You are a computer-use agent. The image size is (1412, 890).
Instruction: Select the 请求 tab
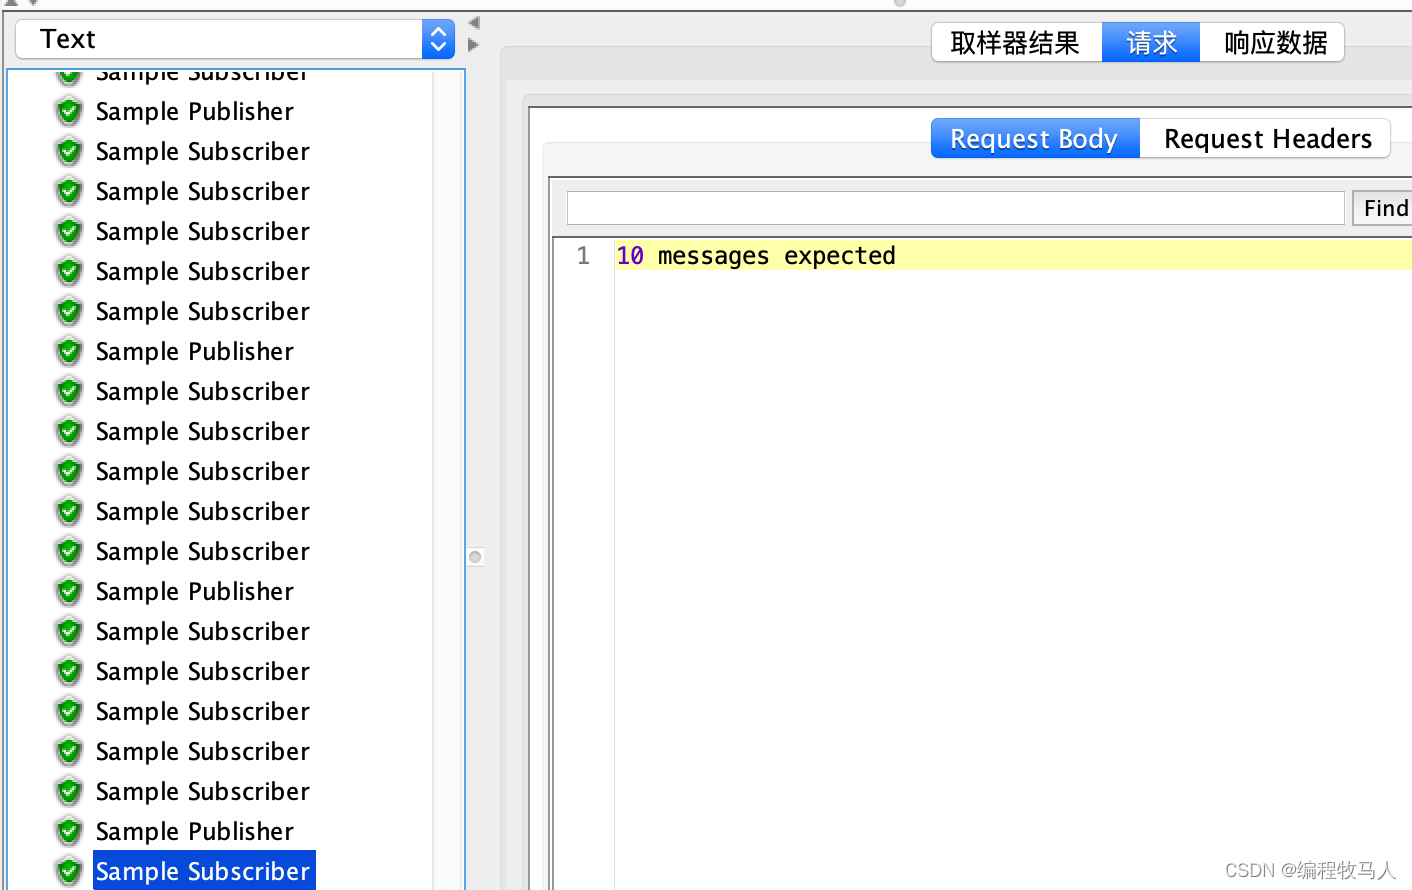1151,43
